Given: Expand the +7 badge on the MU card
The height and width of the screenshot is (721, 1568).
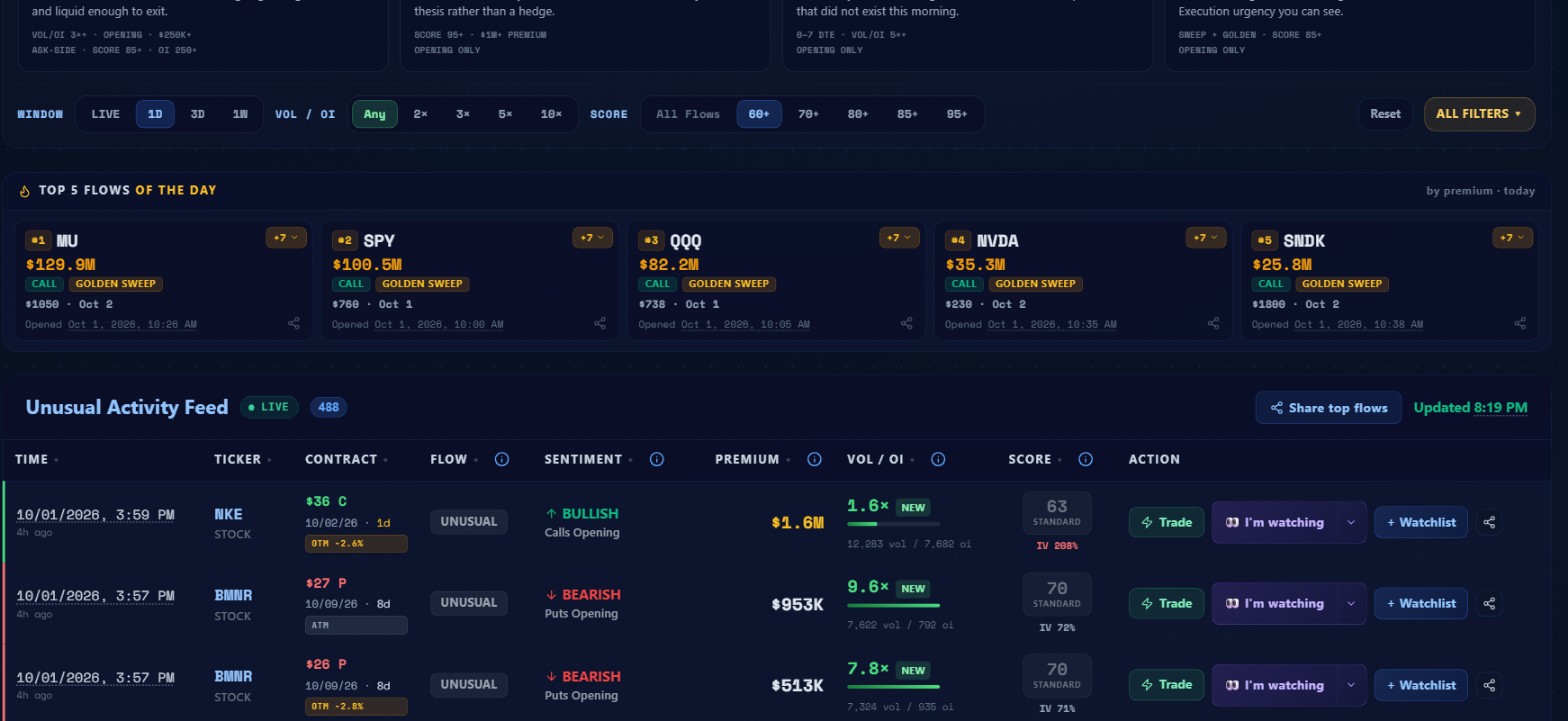Looking at the screenshot, I should point(285,238).
